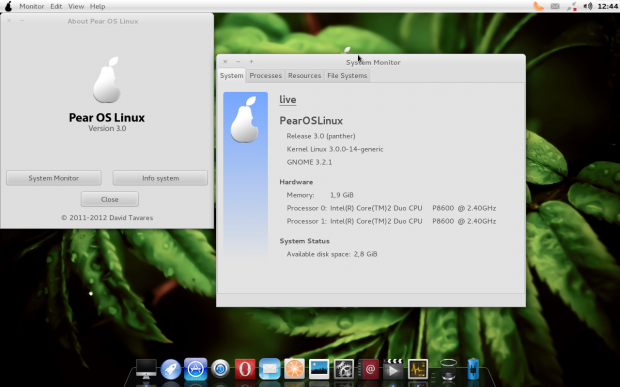Open the photo viewer icon in dock
Screen dimensions: 620x387
point(319,369)
